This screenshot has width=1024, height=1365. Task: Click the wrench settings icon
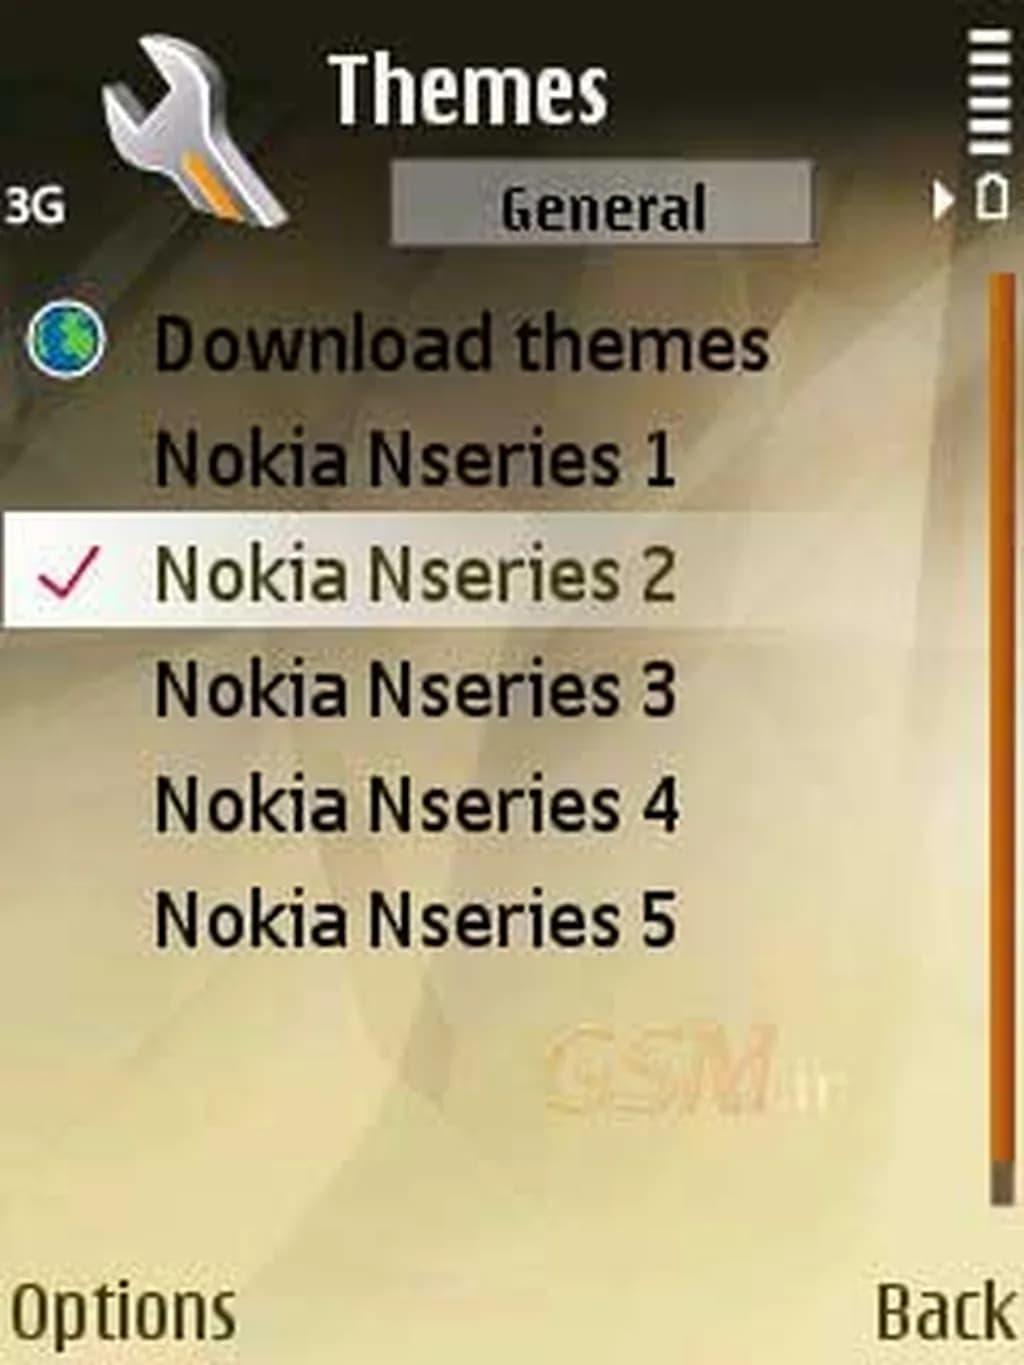[x=195, y=130]
